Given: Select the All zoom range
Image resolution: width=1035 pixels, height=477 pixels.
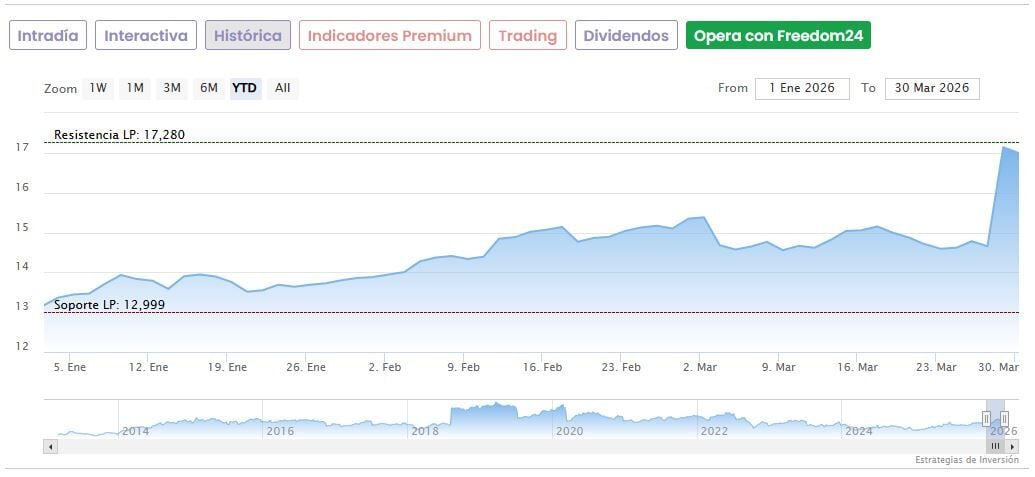Looking at the screenshot, I should pyautogui.click(x=282, y=88).
